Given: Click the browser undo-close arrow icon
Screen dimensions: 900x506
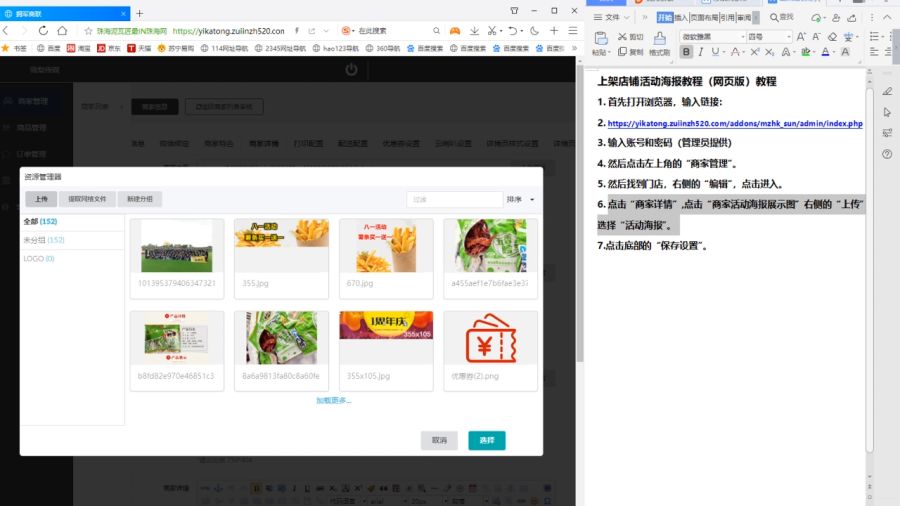Looking at the screenshot, I should [x=513, y=30].
